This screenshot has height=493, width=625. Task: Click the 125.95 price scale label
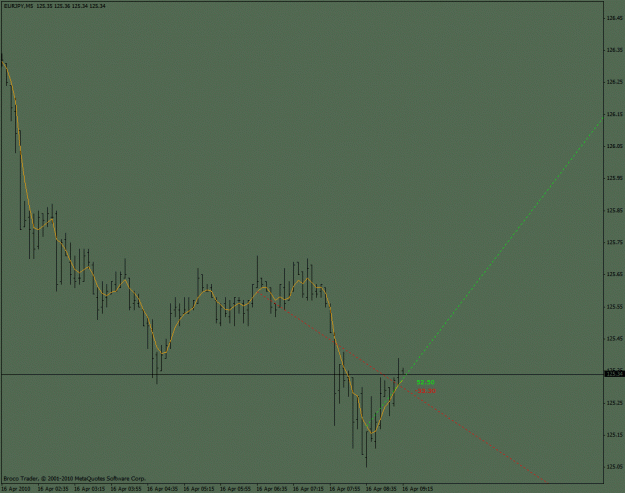[614, 178]
